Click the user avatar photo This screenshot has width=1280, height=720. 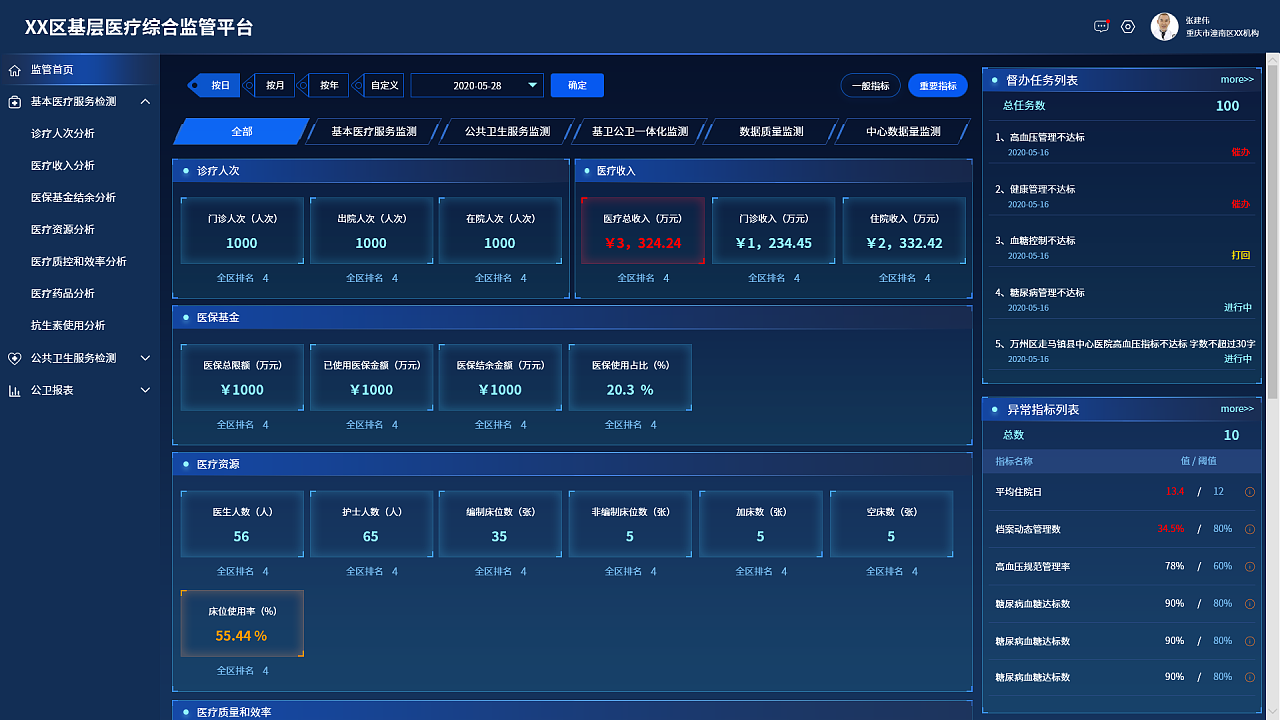pyautogui.click(x=1164, y=27)
